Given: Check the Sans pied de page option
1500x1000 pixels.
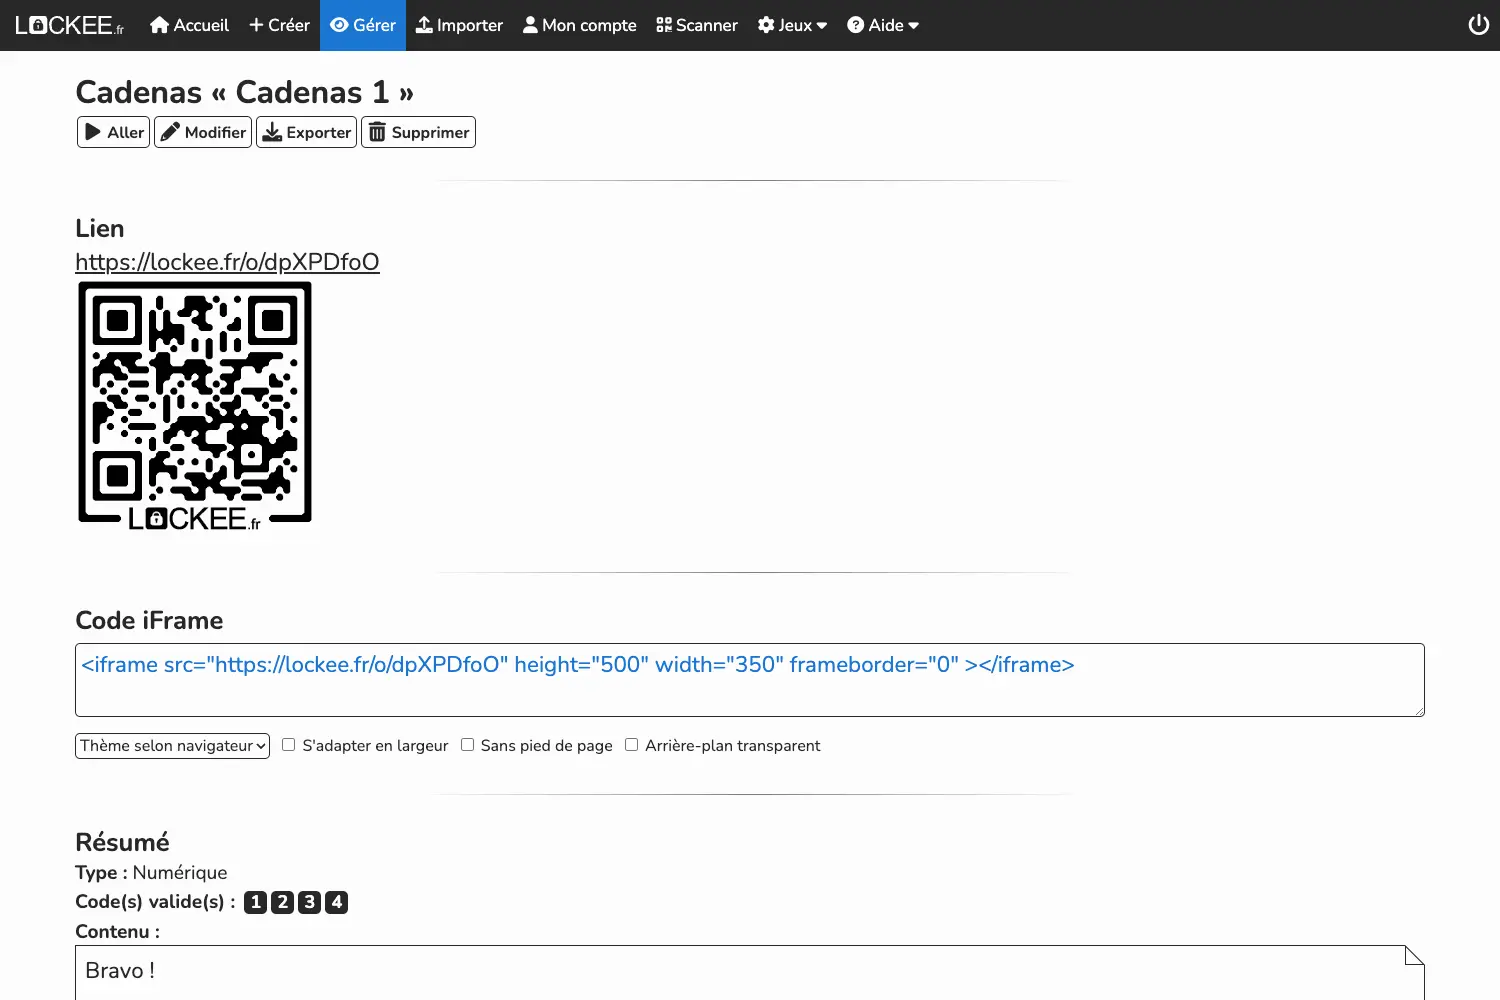Looking at the screenshot, I should (x=467, y=745).
